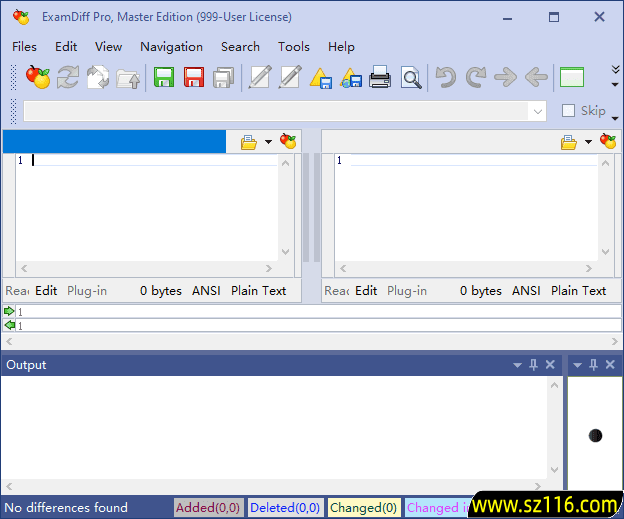This screenshot has width=624, height=519.
Task: Save the second file with red disk icon
Action: tap(194, 77)
